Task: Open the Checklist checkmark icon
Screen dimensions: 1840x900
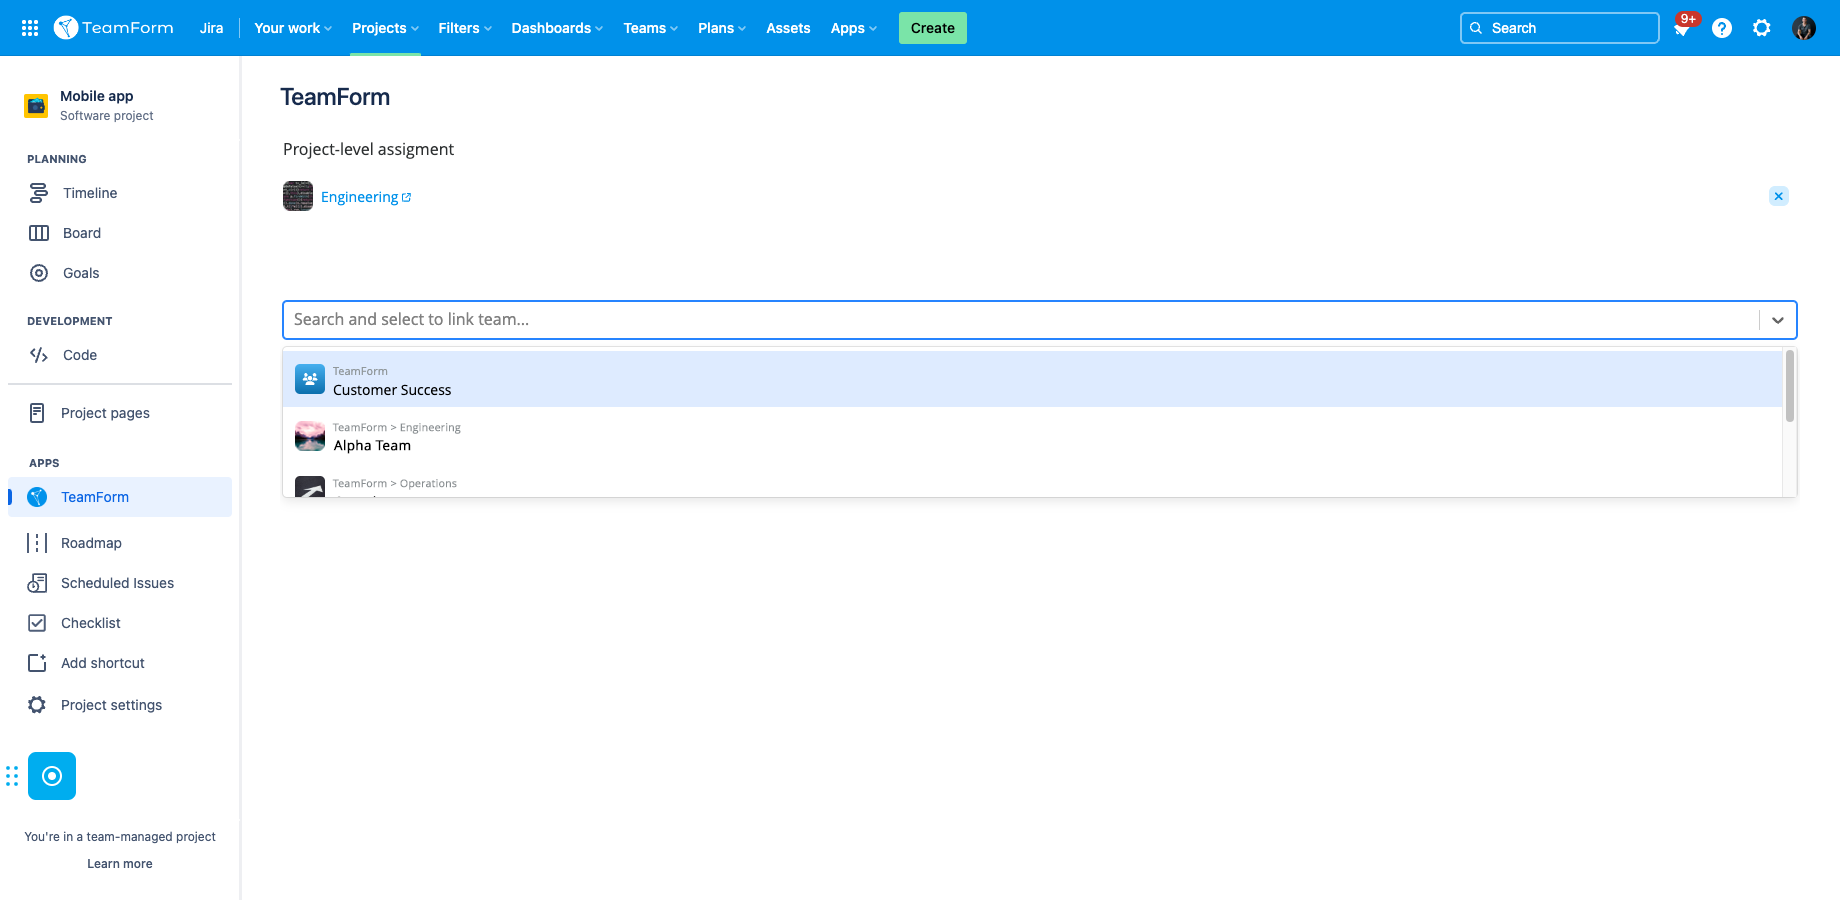Action: (x=37, y=623)
